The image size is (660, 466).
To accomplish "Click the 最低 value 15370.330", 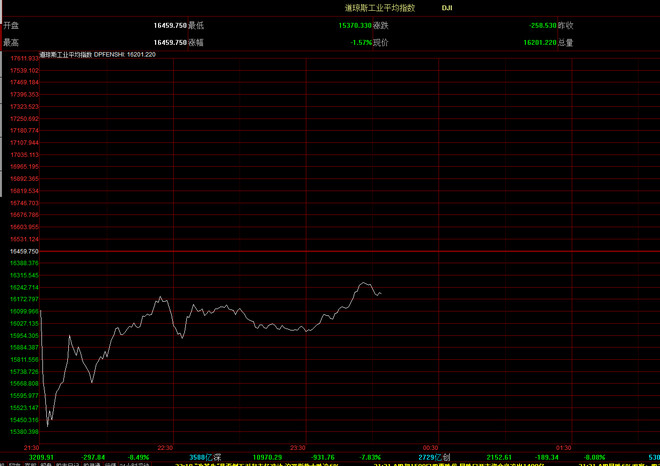I will pos(355,26).
